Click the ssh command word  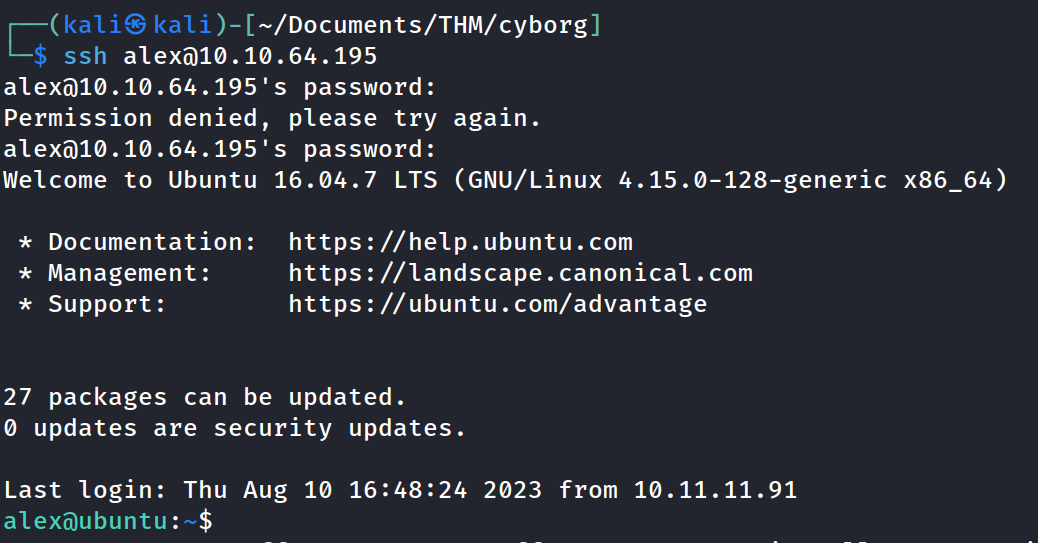pos(85,55)
